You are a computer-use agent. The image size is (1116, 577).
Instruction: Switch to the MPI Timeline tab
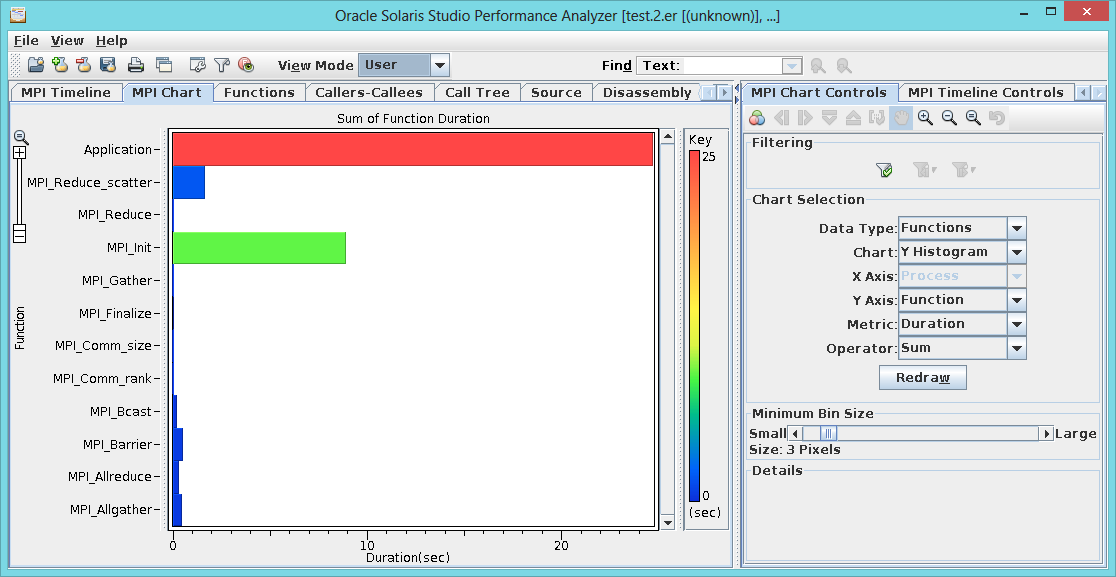[65, 92]
